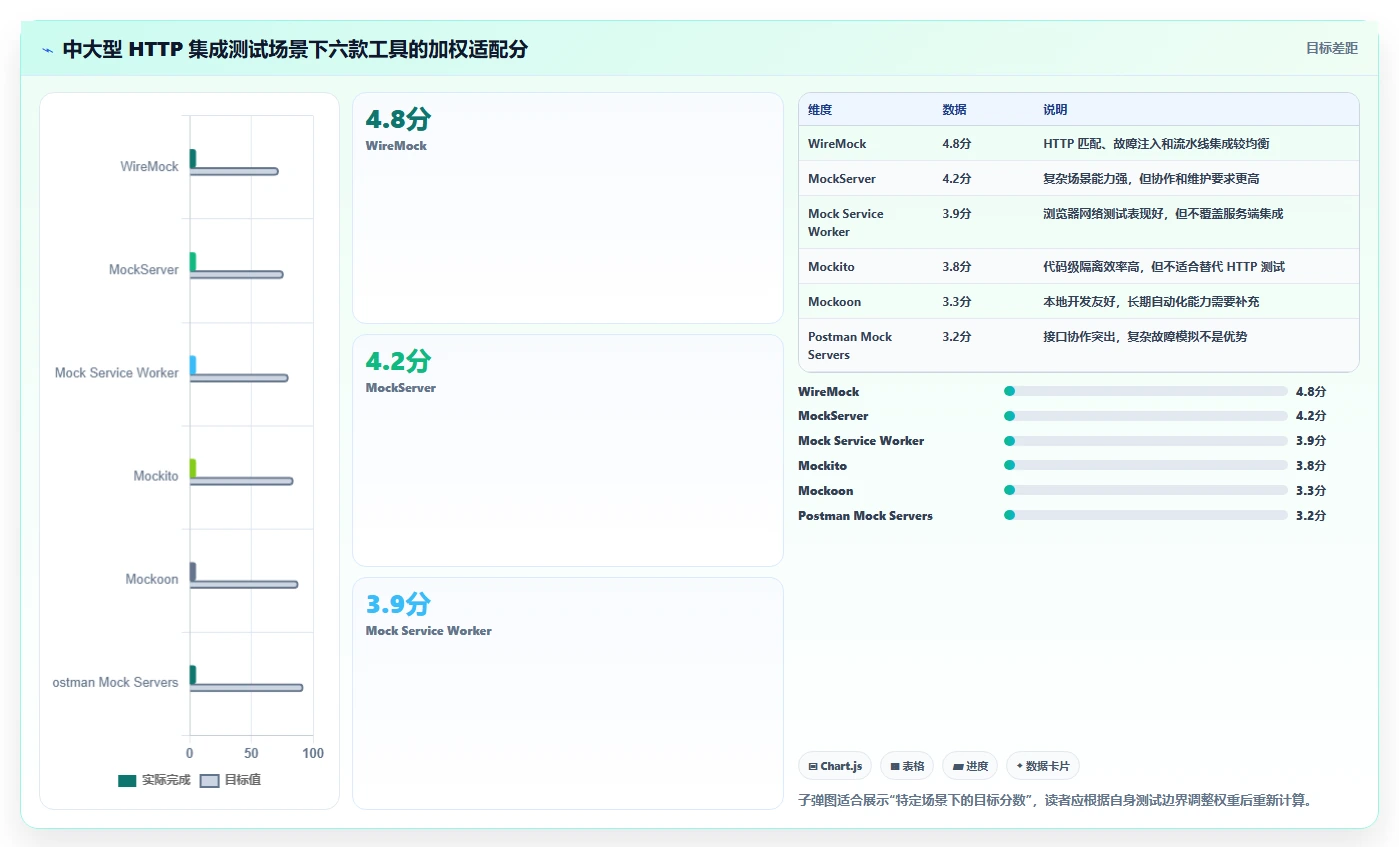Screen dimensions: 1399x847
Task: Click the 3.2分 value beside the Postman progress bar
Action: tap(1310, 516)
